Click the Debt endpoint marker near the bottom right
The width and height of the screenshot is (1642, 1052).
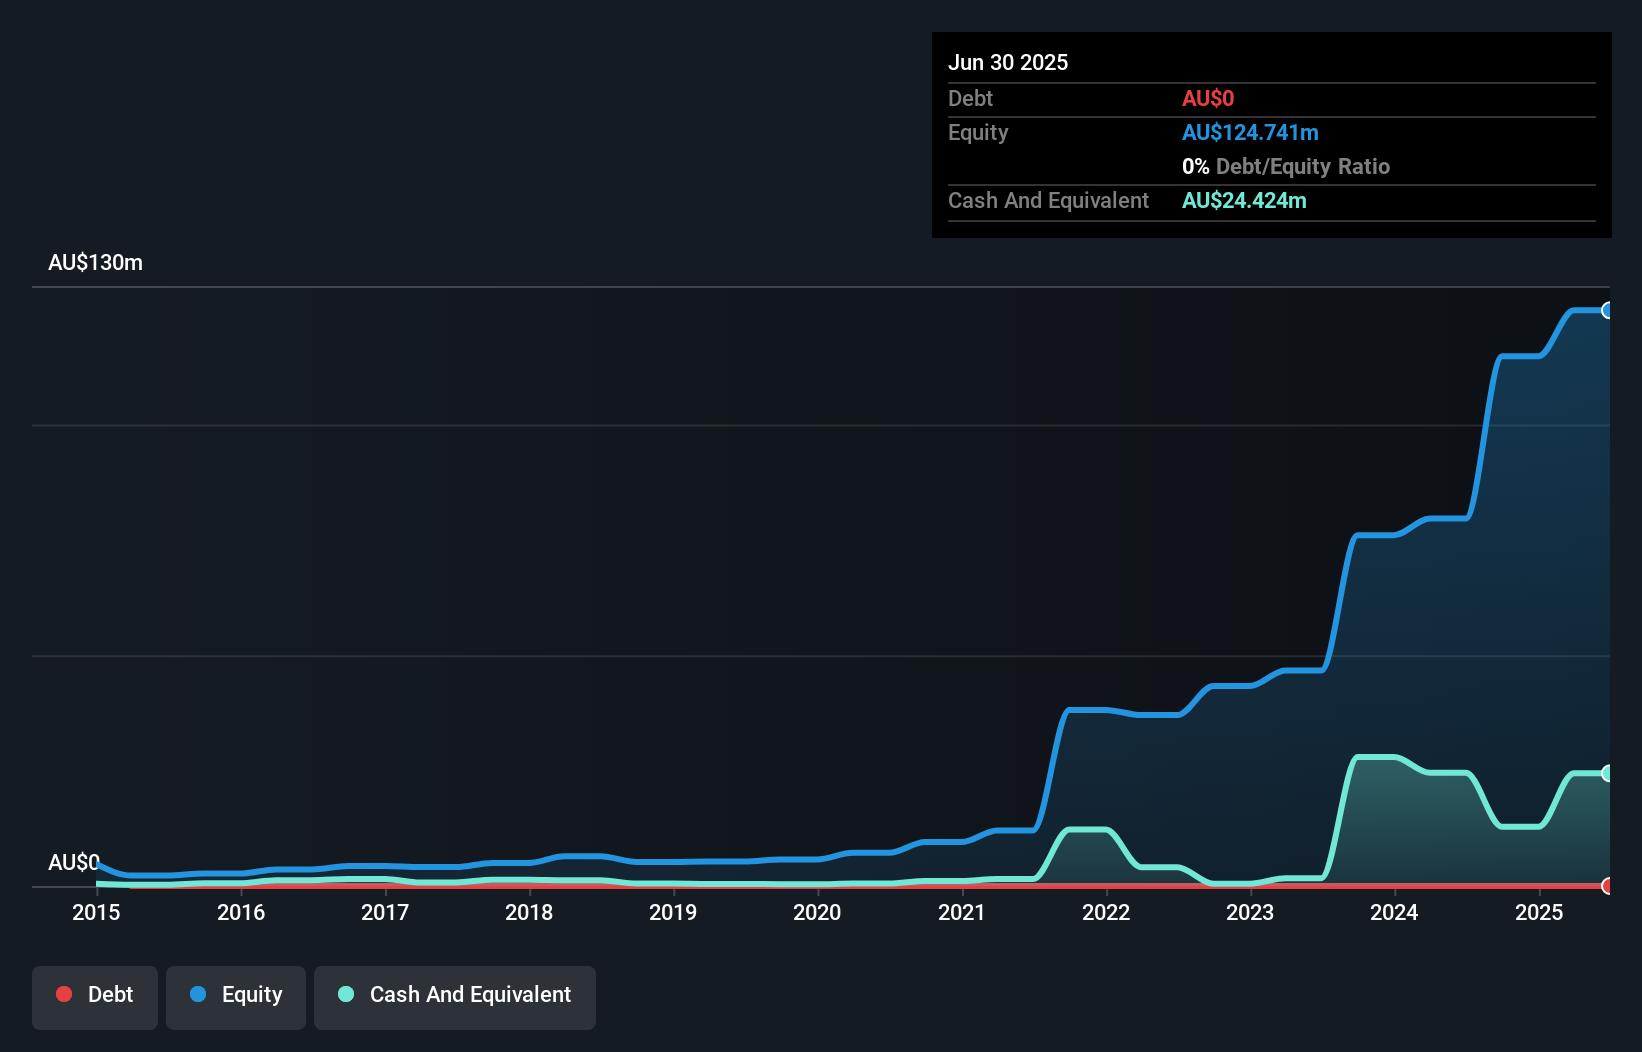[x=1607, y=886]
